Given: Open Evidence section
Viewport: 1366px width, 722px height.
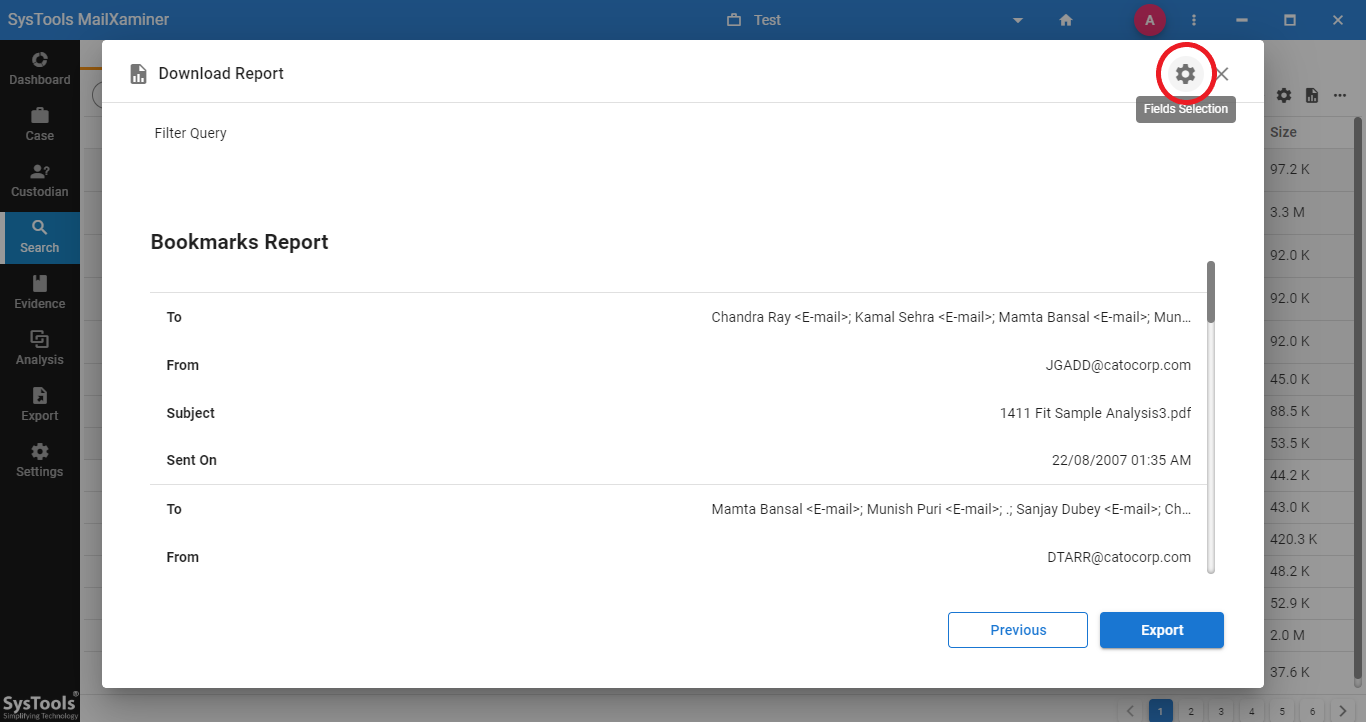Looking at the screenshot, I should (40, 292).
